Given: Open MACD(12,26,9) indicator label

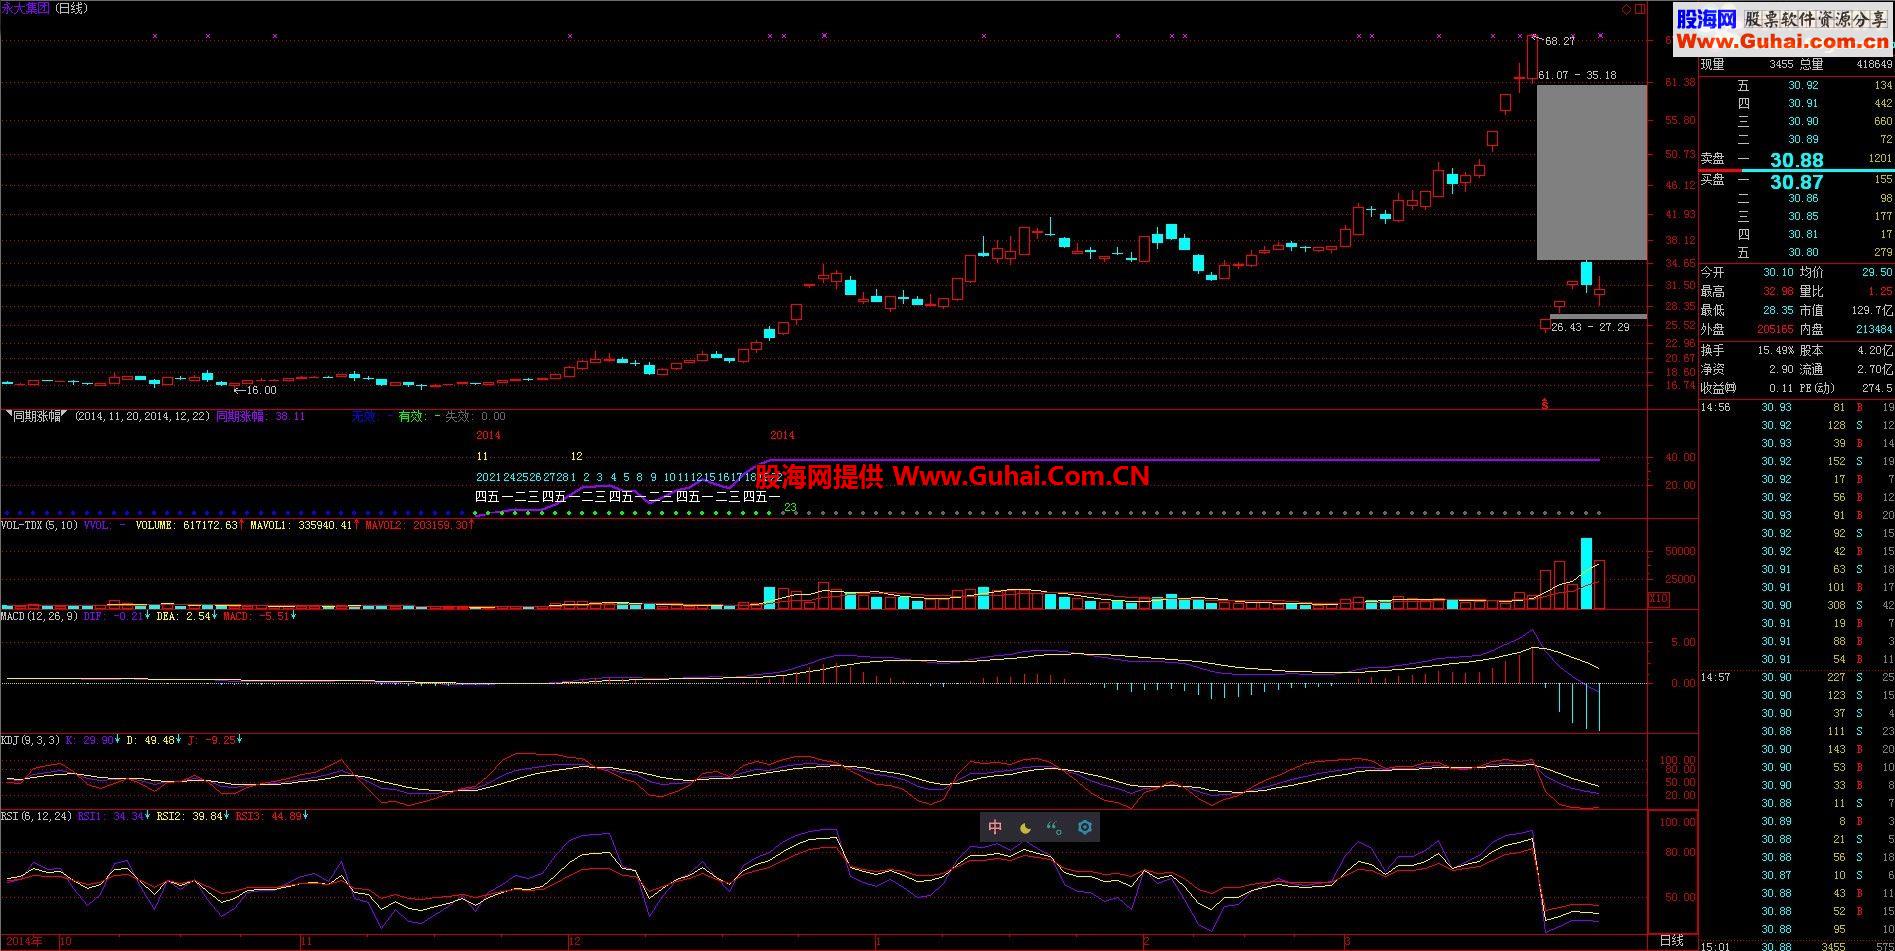Looking at the screenshot, I should click(40, 616).
